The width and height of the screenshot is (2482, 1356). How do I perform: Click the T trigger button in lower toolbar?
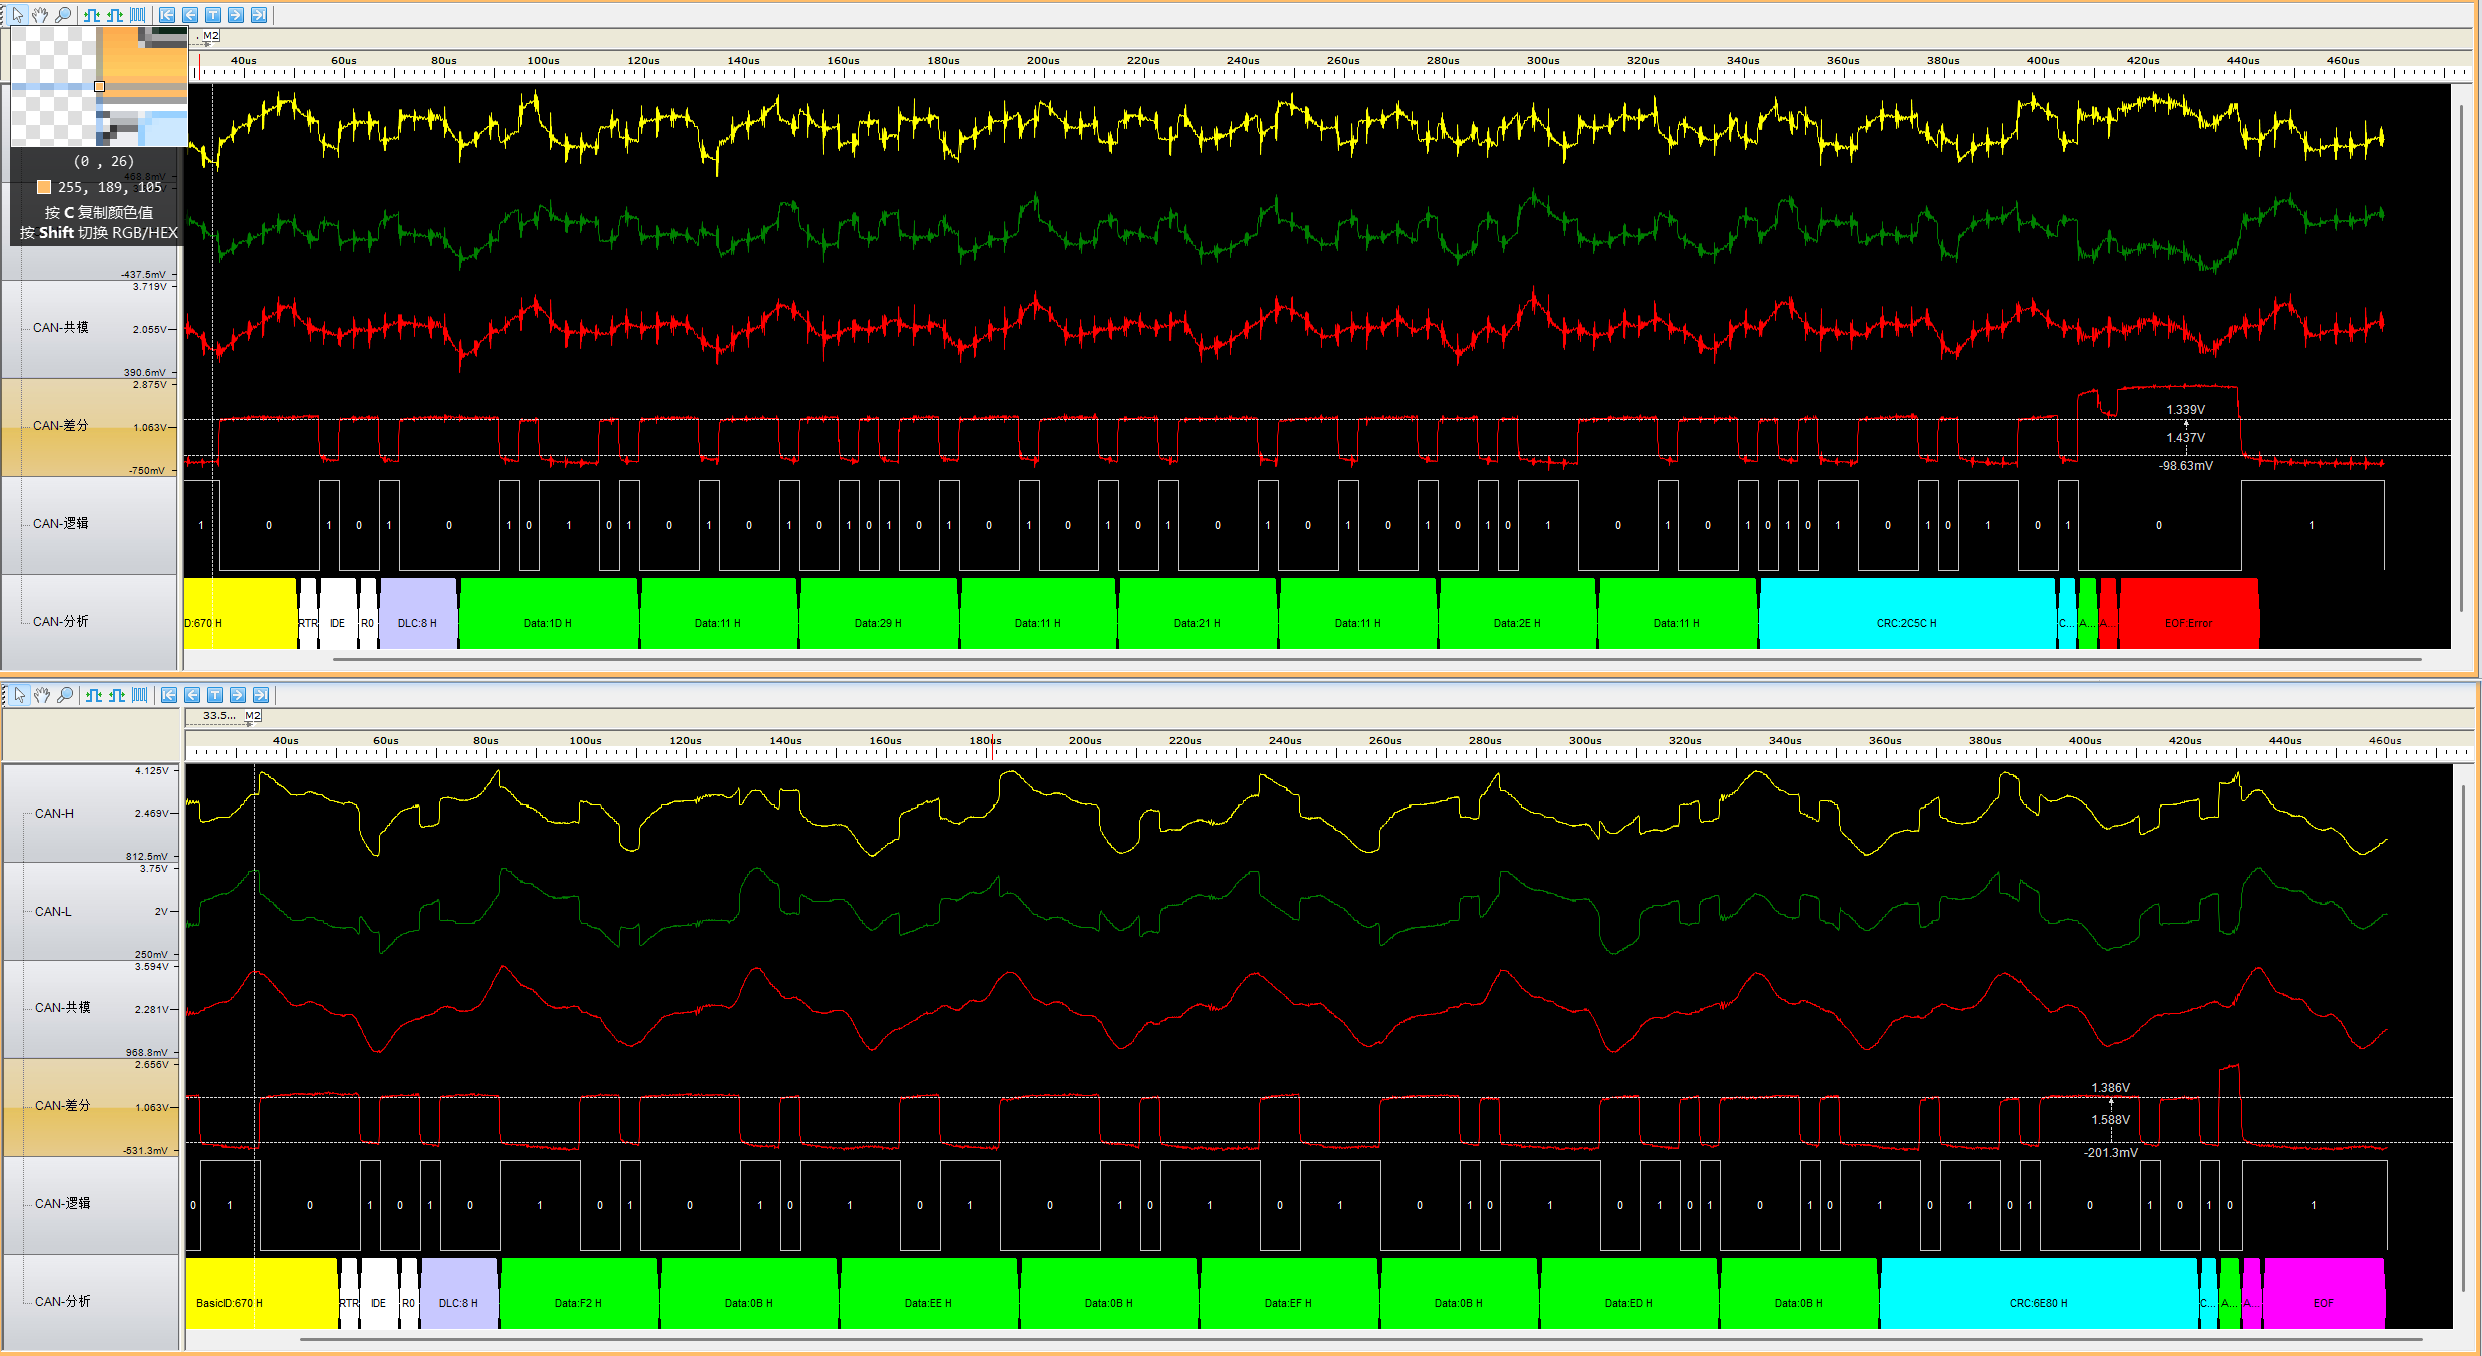(x=215, y=695)
